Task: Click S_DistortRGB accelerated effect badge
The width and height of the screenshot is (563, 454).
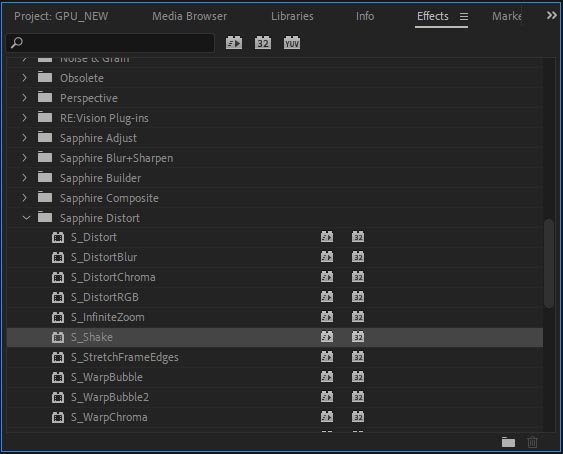Action: [x=327, y=297]
